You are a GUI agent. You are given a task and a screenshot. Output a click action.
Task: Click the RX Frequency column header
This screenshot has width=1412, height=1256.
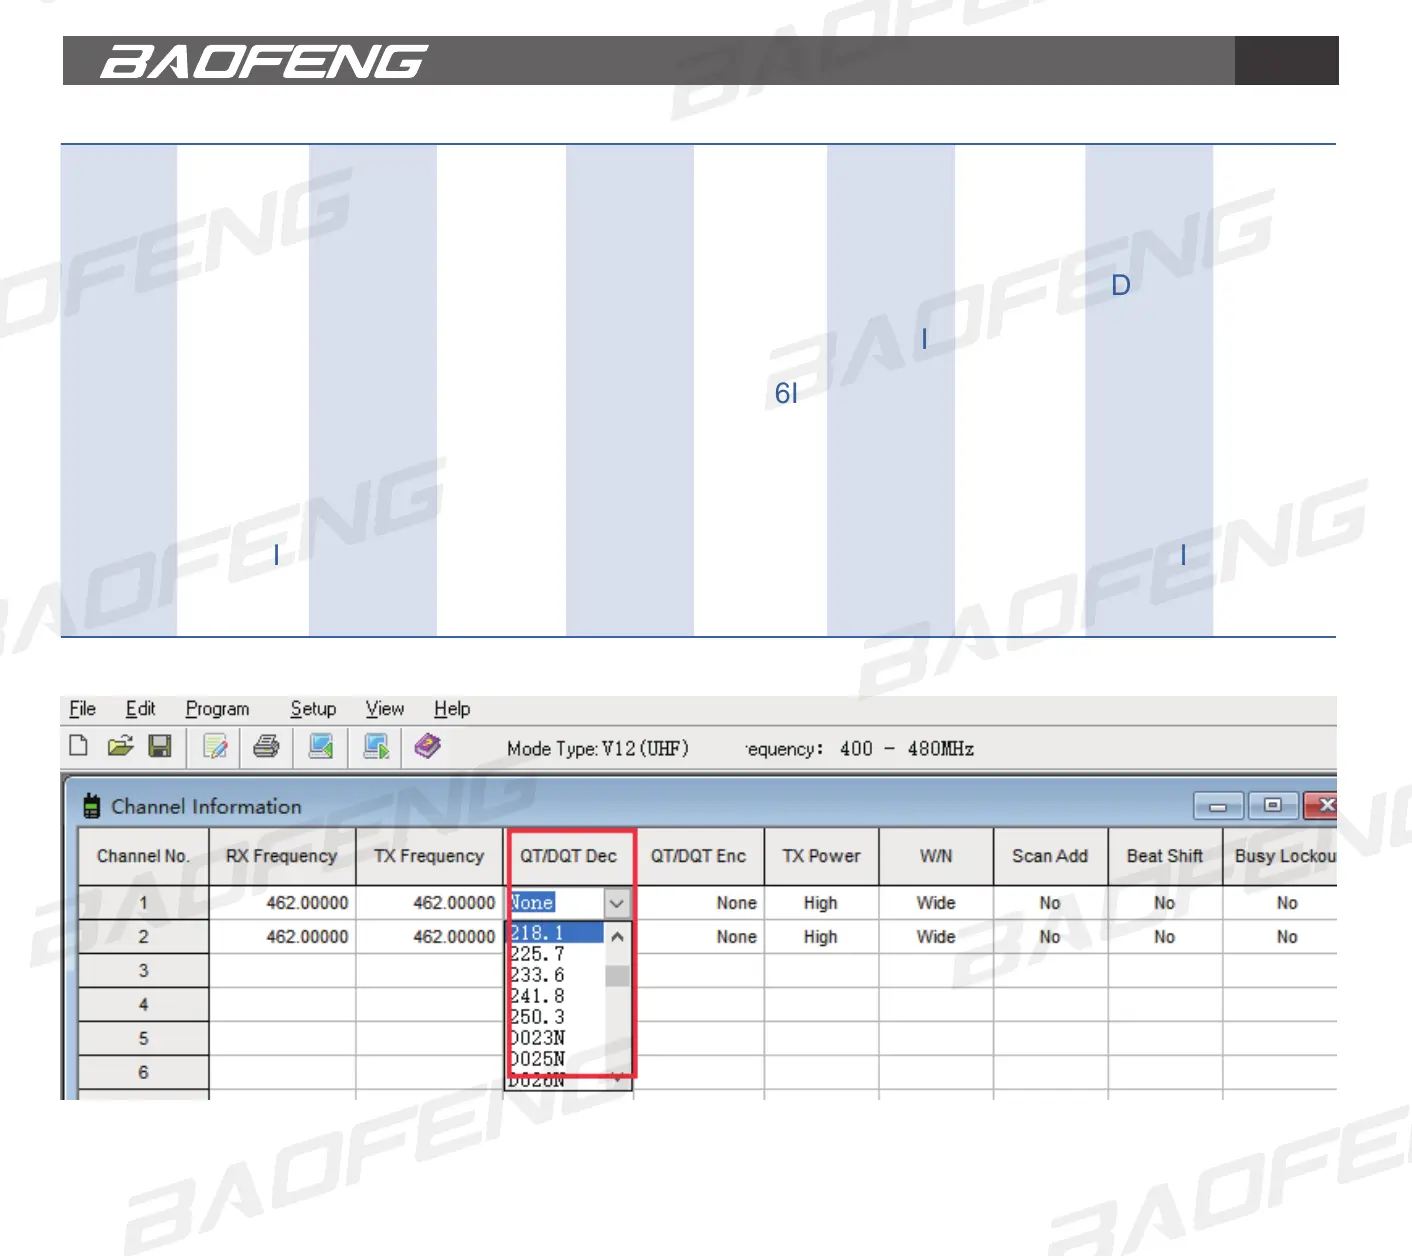point(282,856)
